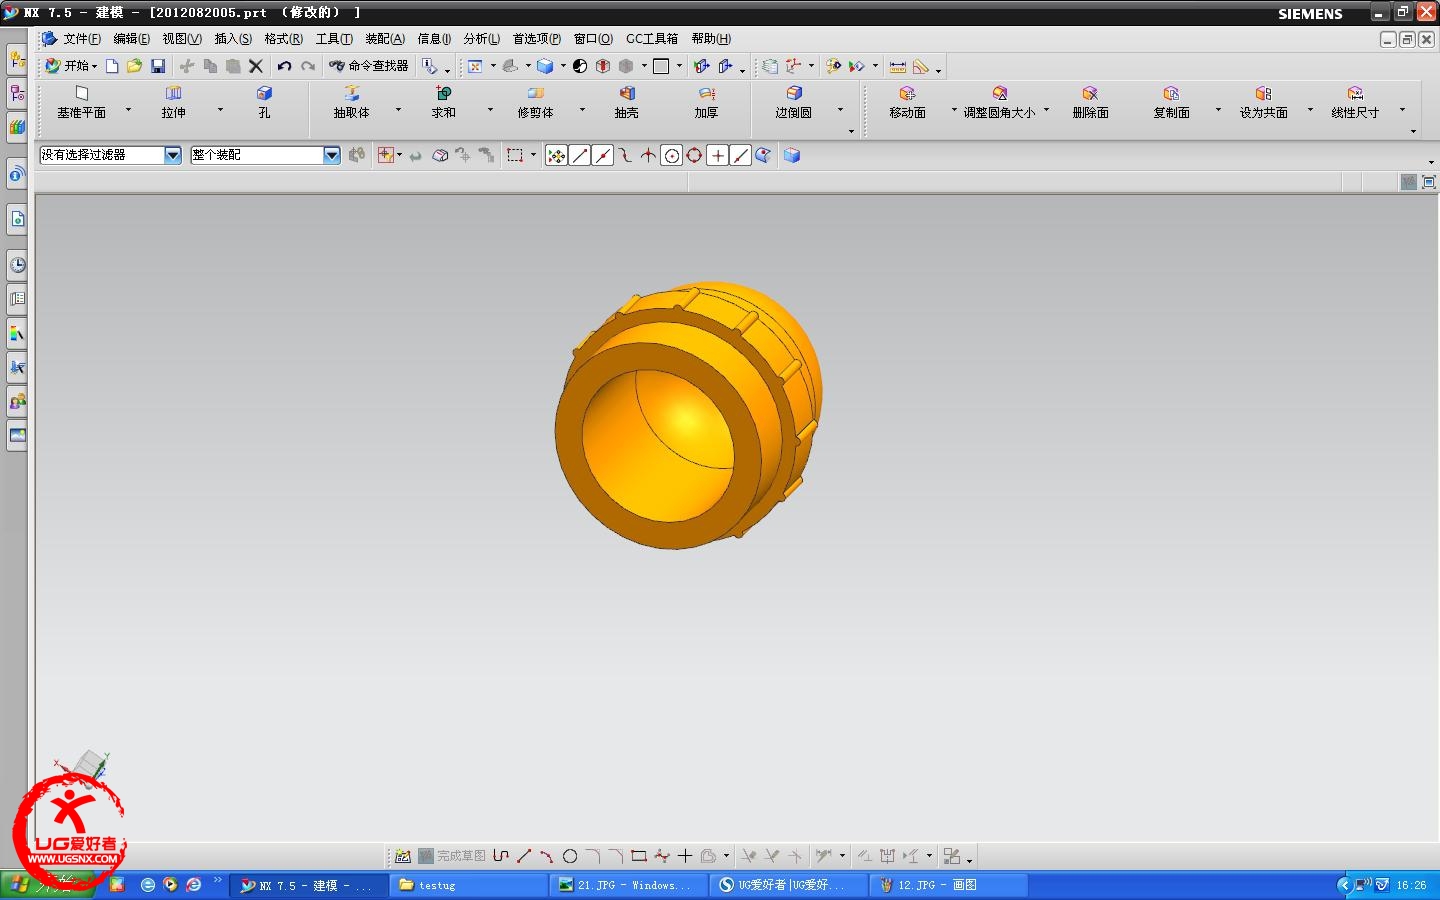Expand the Datum Plane dropdown arrow

pyautogui.click(x=129, y=110)
